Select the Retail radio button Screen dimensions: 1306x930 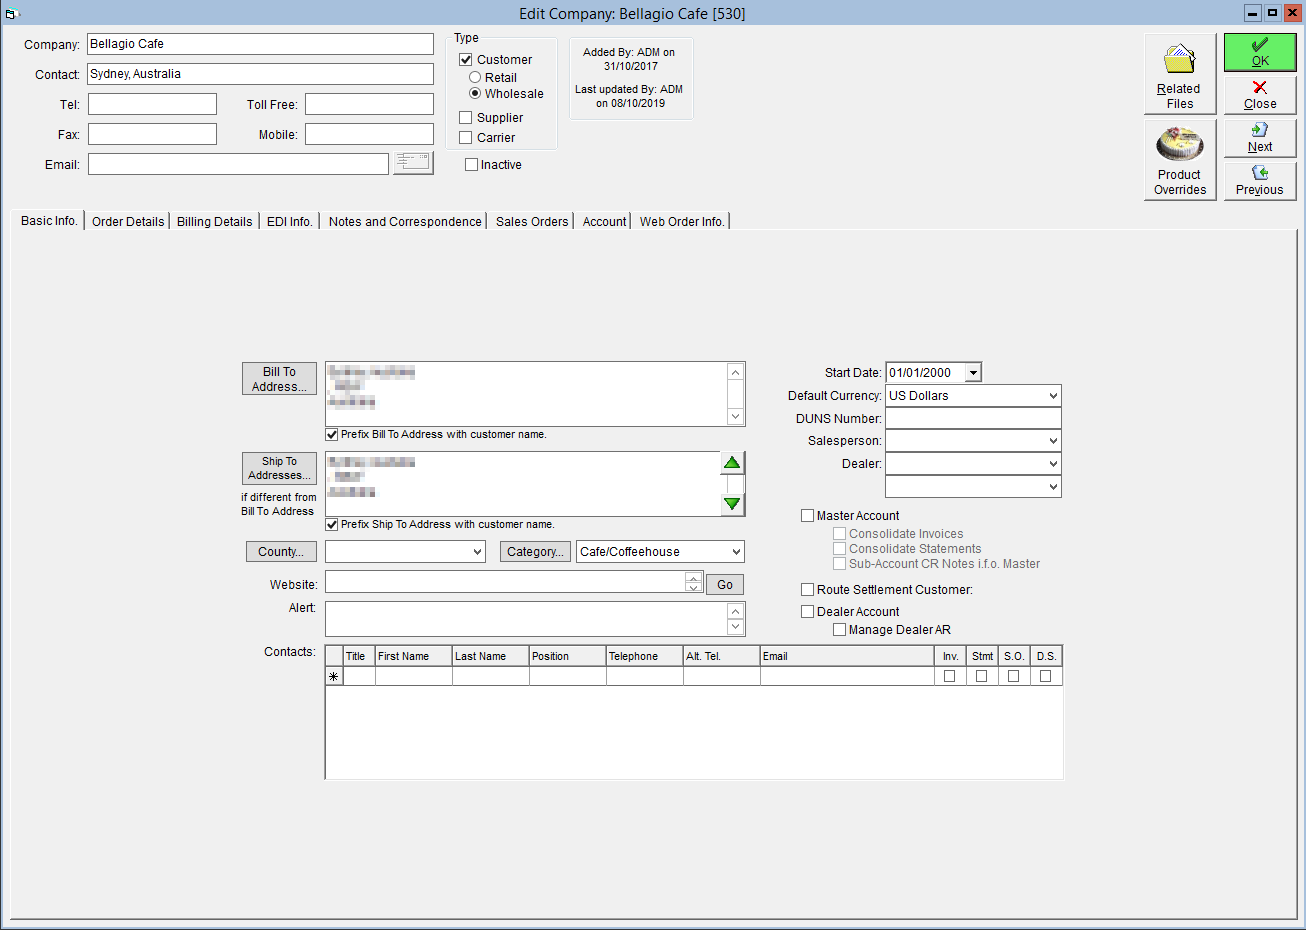(475, 77)
